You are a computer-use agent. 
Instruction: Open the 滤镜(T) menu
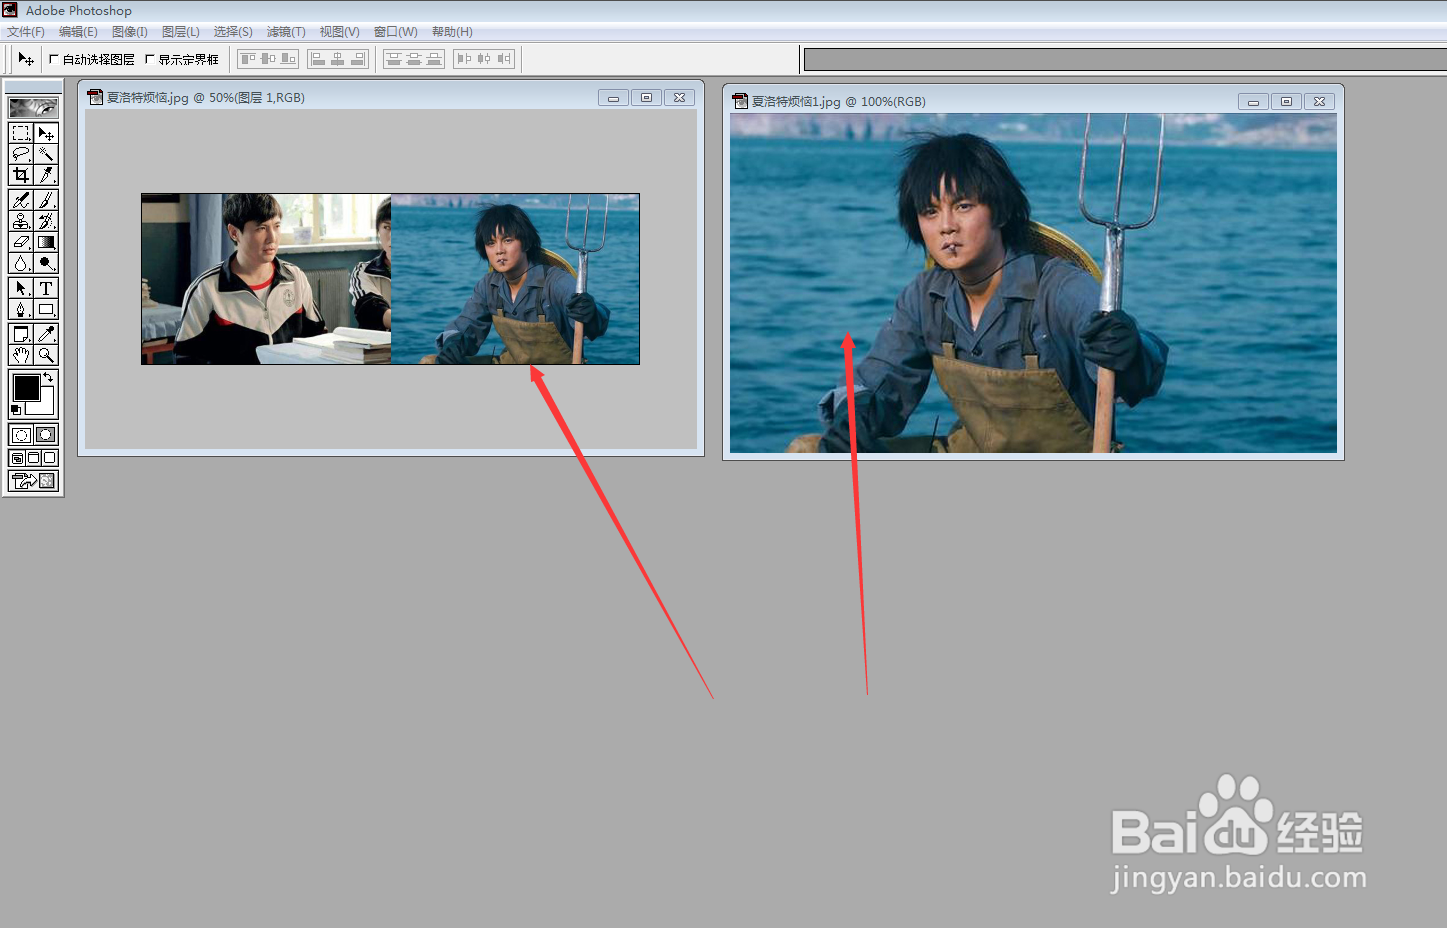286,32
